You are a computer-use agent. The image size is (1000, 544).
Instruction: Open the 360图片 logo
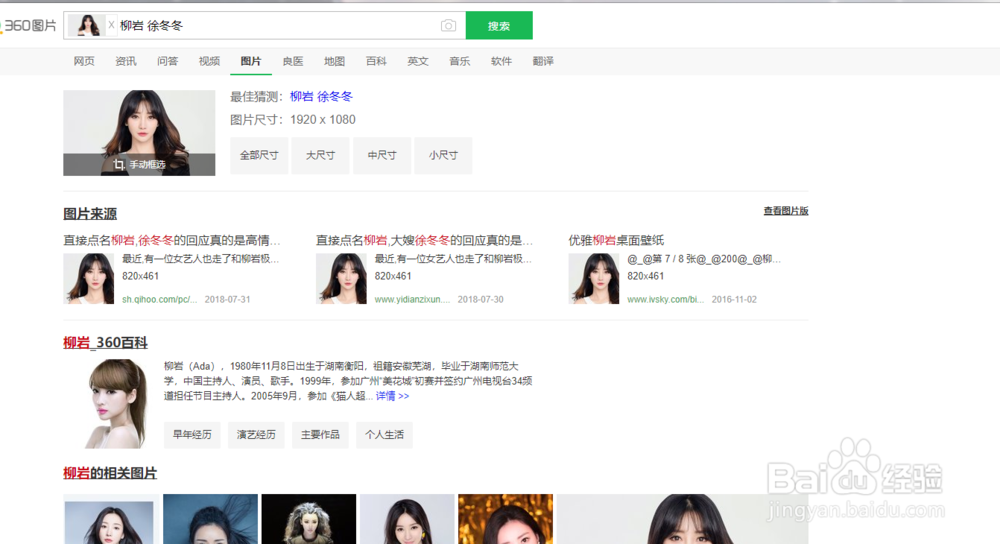29,26
